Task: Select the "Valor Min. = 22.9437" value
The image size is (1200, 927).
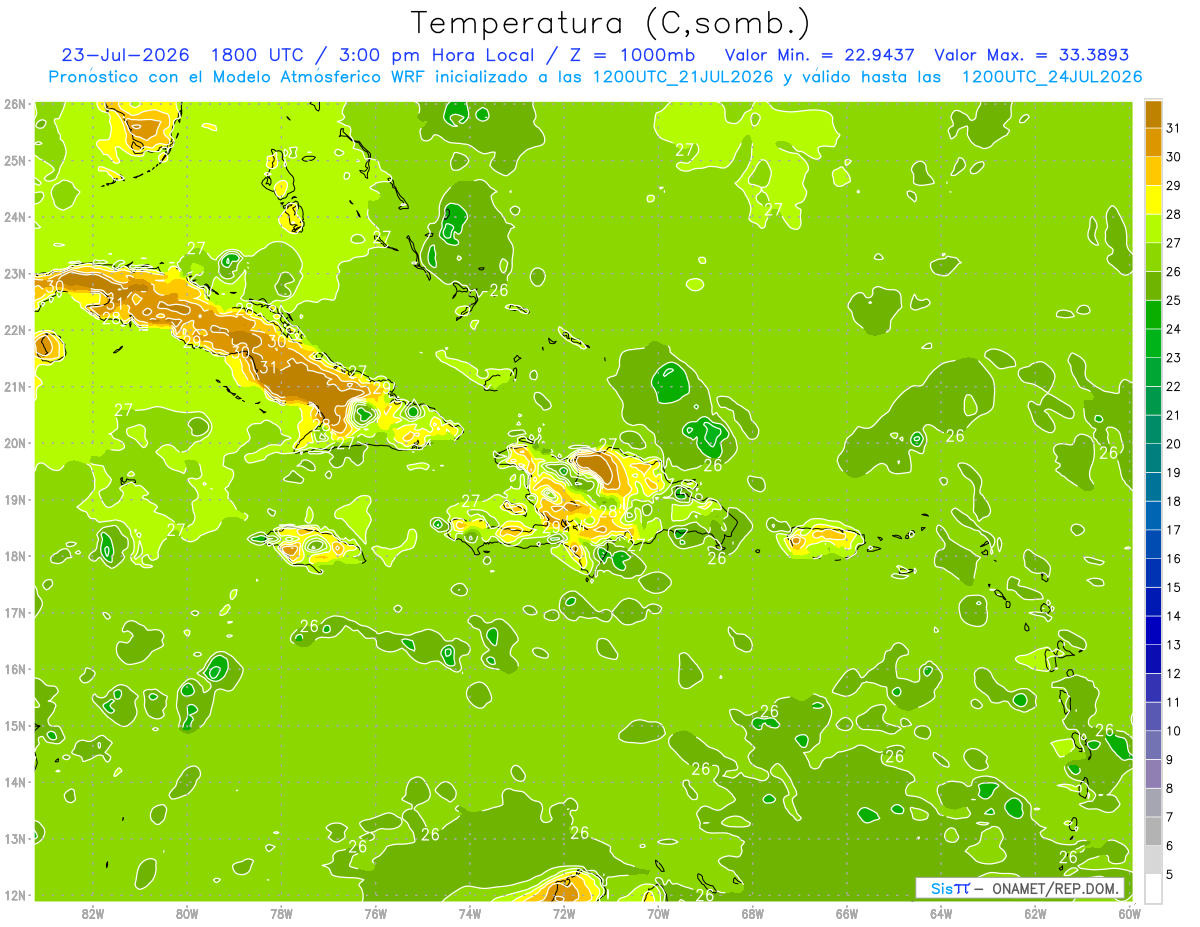Action: pyautogui.click(x=820, y=55)
